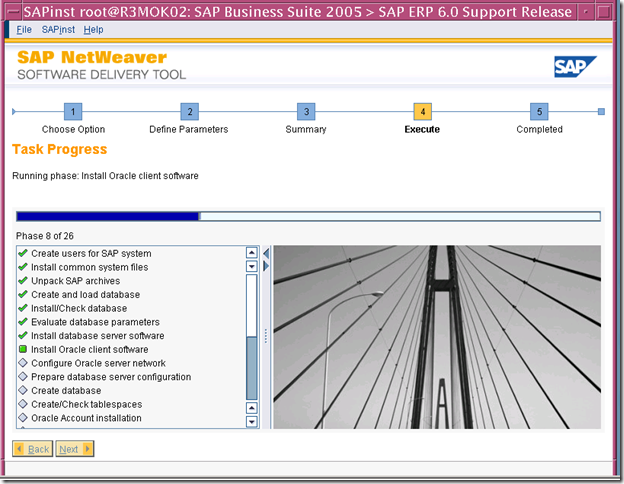Click pending diamond beside Configure Oracle server network

pyautogui.click(x=23, y=363)
